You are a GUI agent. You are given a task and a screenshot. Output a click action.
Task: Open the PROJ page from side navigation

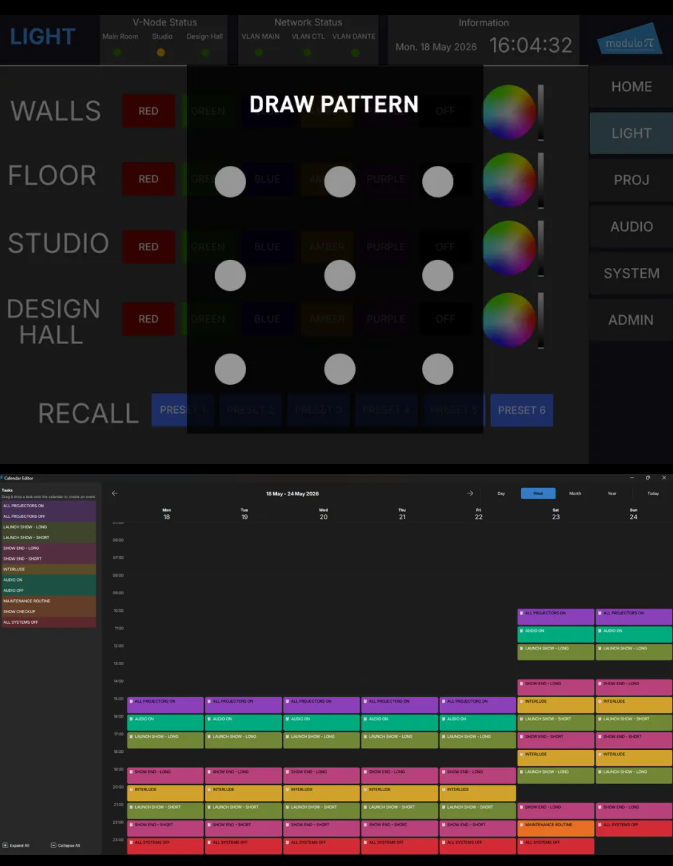coord(631,180)
